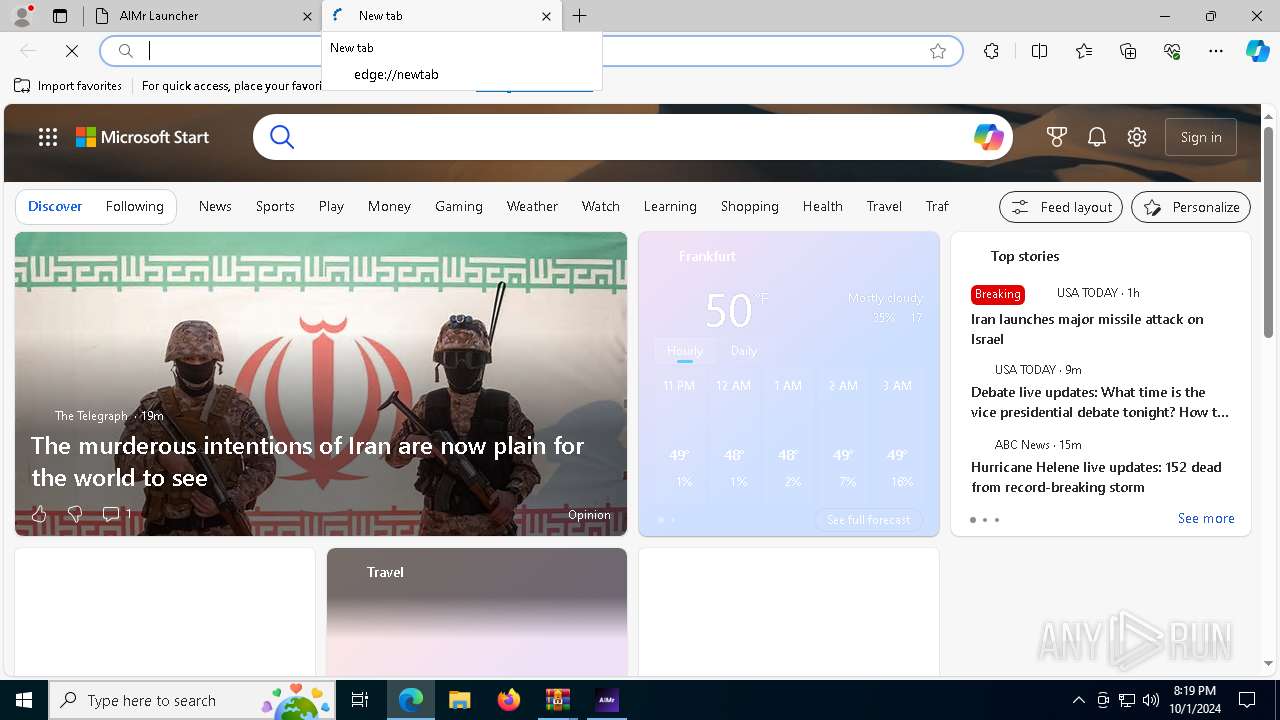Open Task View on the taskbar
This screenshot has height=720, width=1280.
(x=360, y=700)
